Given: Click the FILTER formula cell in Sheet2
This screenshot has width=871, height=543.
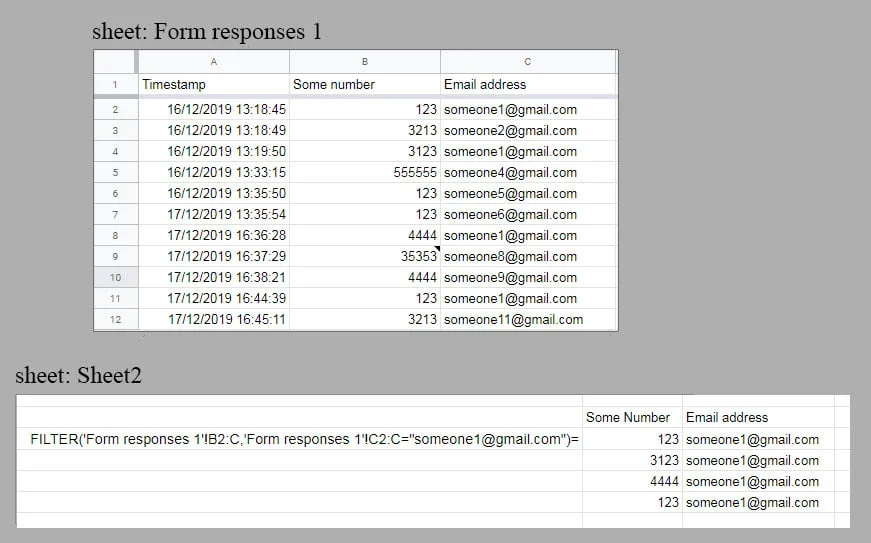Looking at the screenshot, I should tap(299, 439).
